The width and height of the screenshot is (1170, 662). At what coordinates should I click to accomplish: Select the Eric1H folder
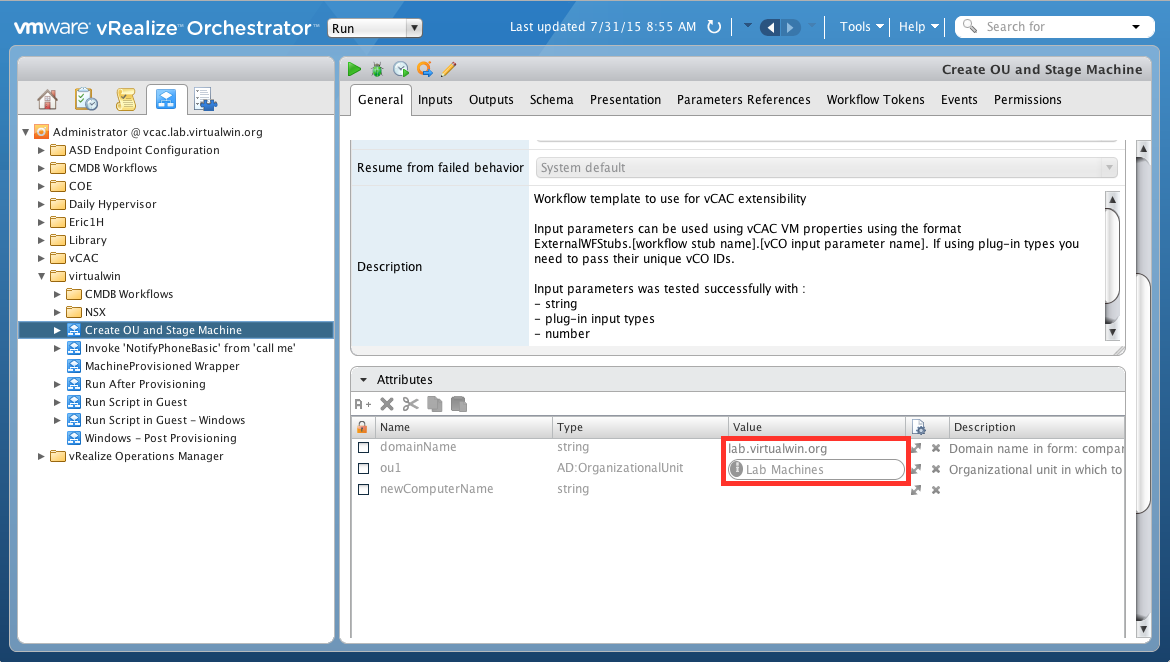pyautogui.click(x=86, y=222)
